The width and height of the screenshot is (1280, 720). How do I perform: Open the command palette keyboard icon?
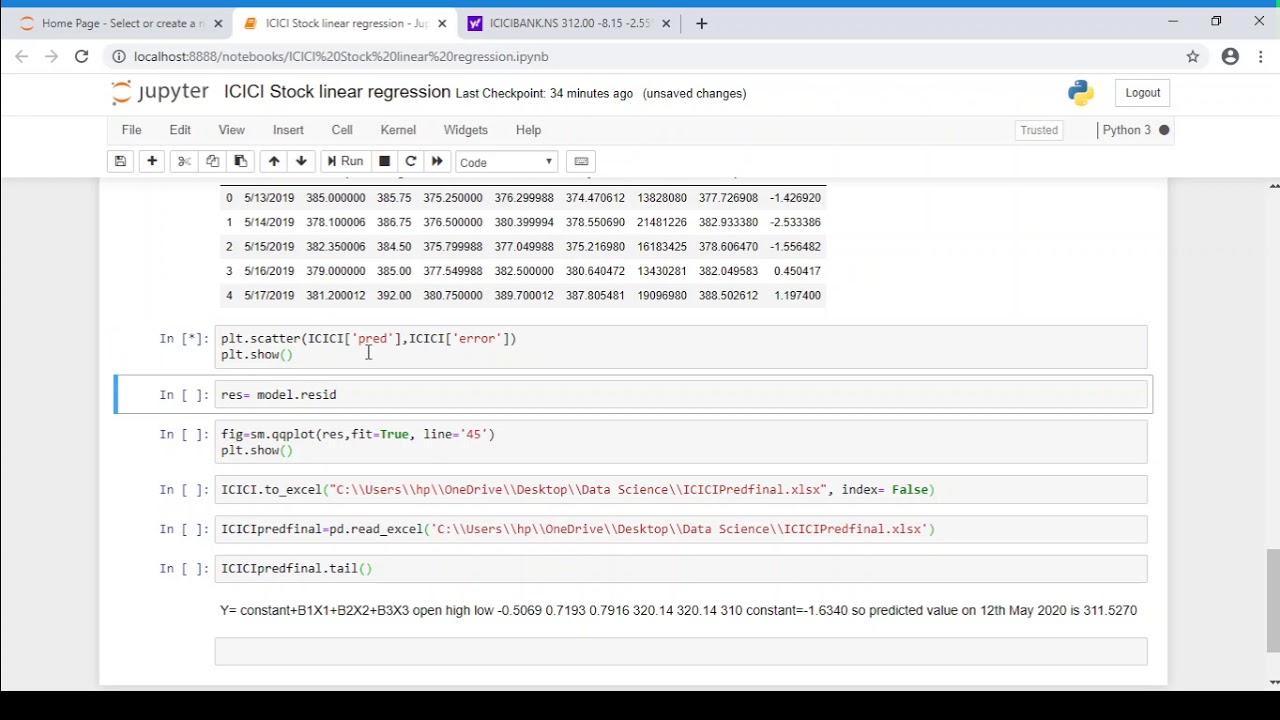point(581,162)
